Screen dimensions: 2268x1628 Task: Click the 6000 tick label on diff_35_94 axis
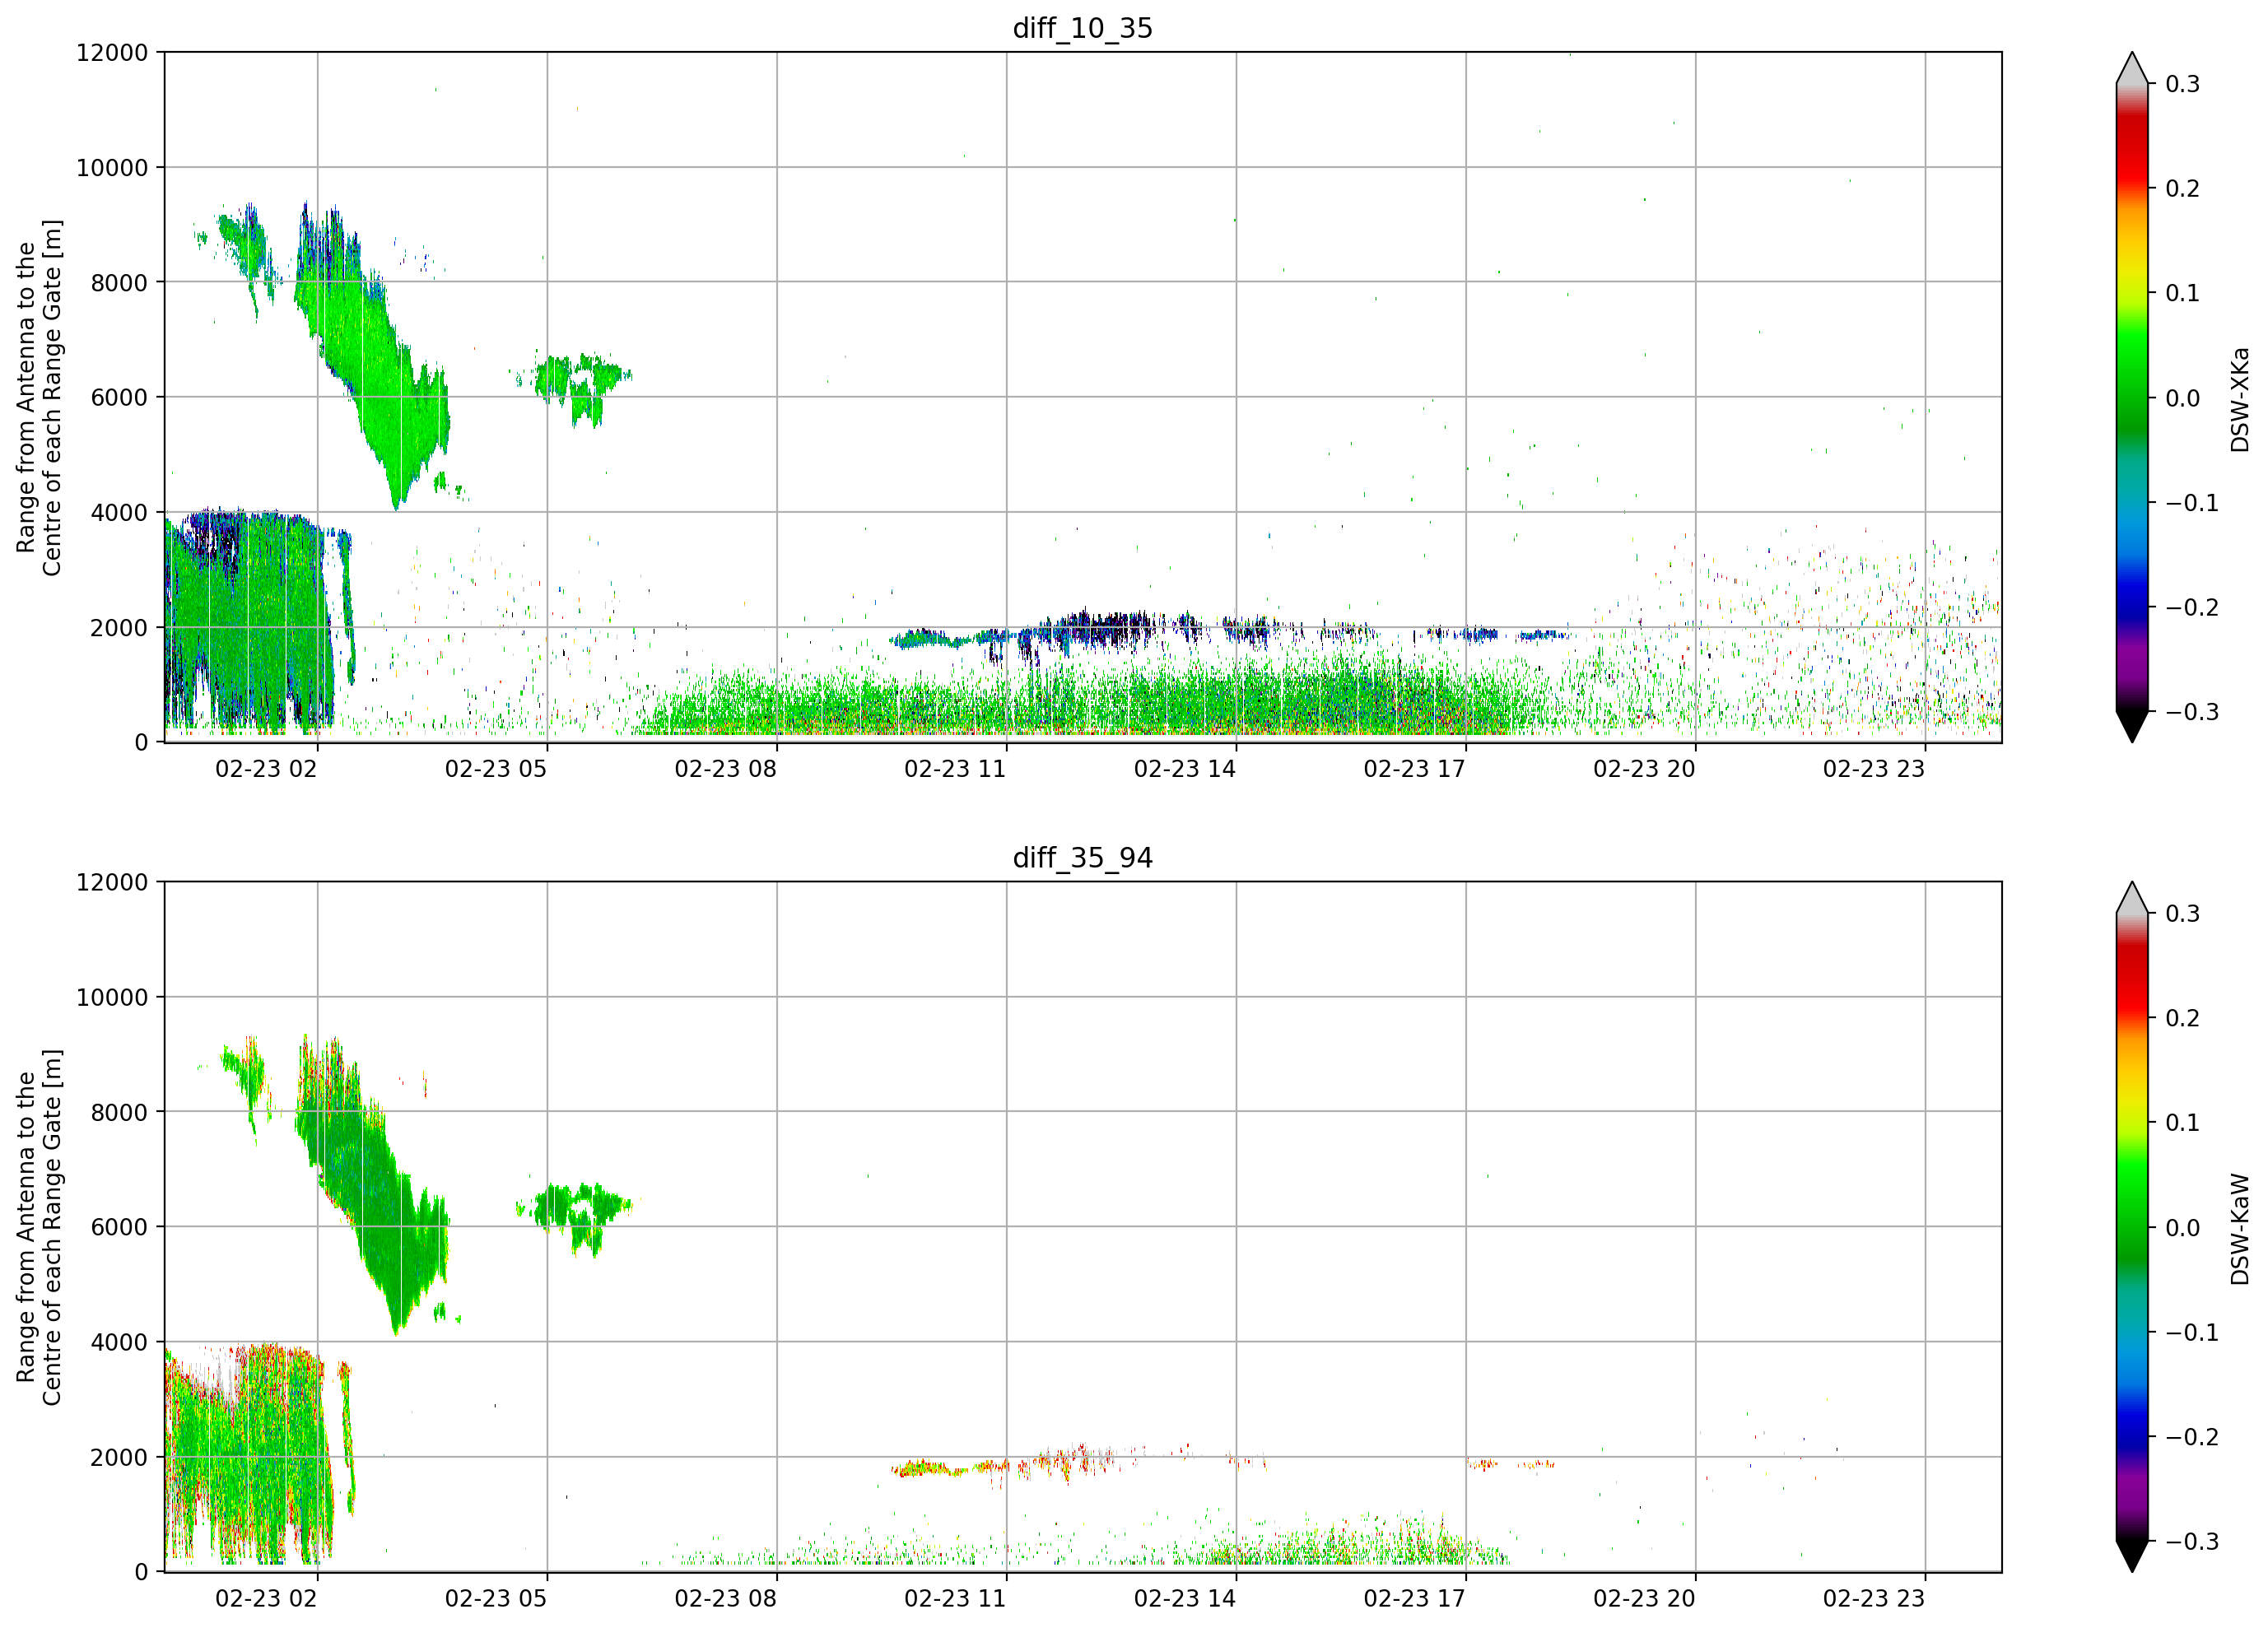119,1228
